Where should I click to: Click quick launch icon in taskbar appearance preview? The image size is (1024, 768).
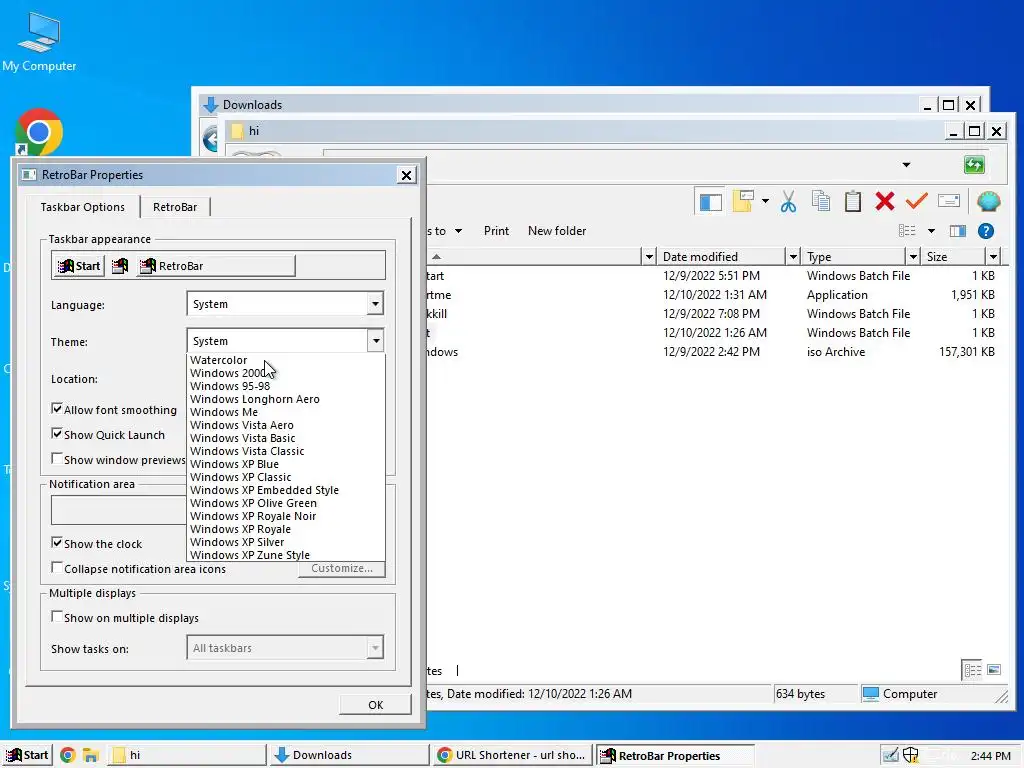(x=120, y=266)
